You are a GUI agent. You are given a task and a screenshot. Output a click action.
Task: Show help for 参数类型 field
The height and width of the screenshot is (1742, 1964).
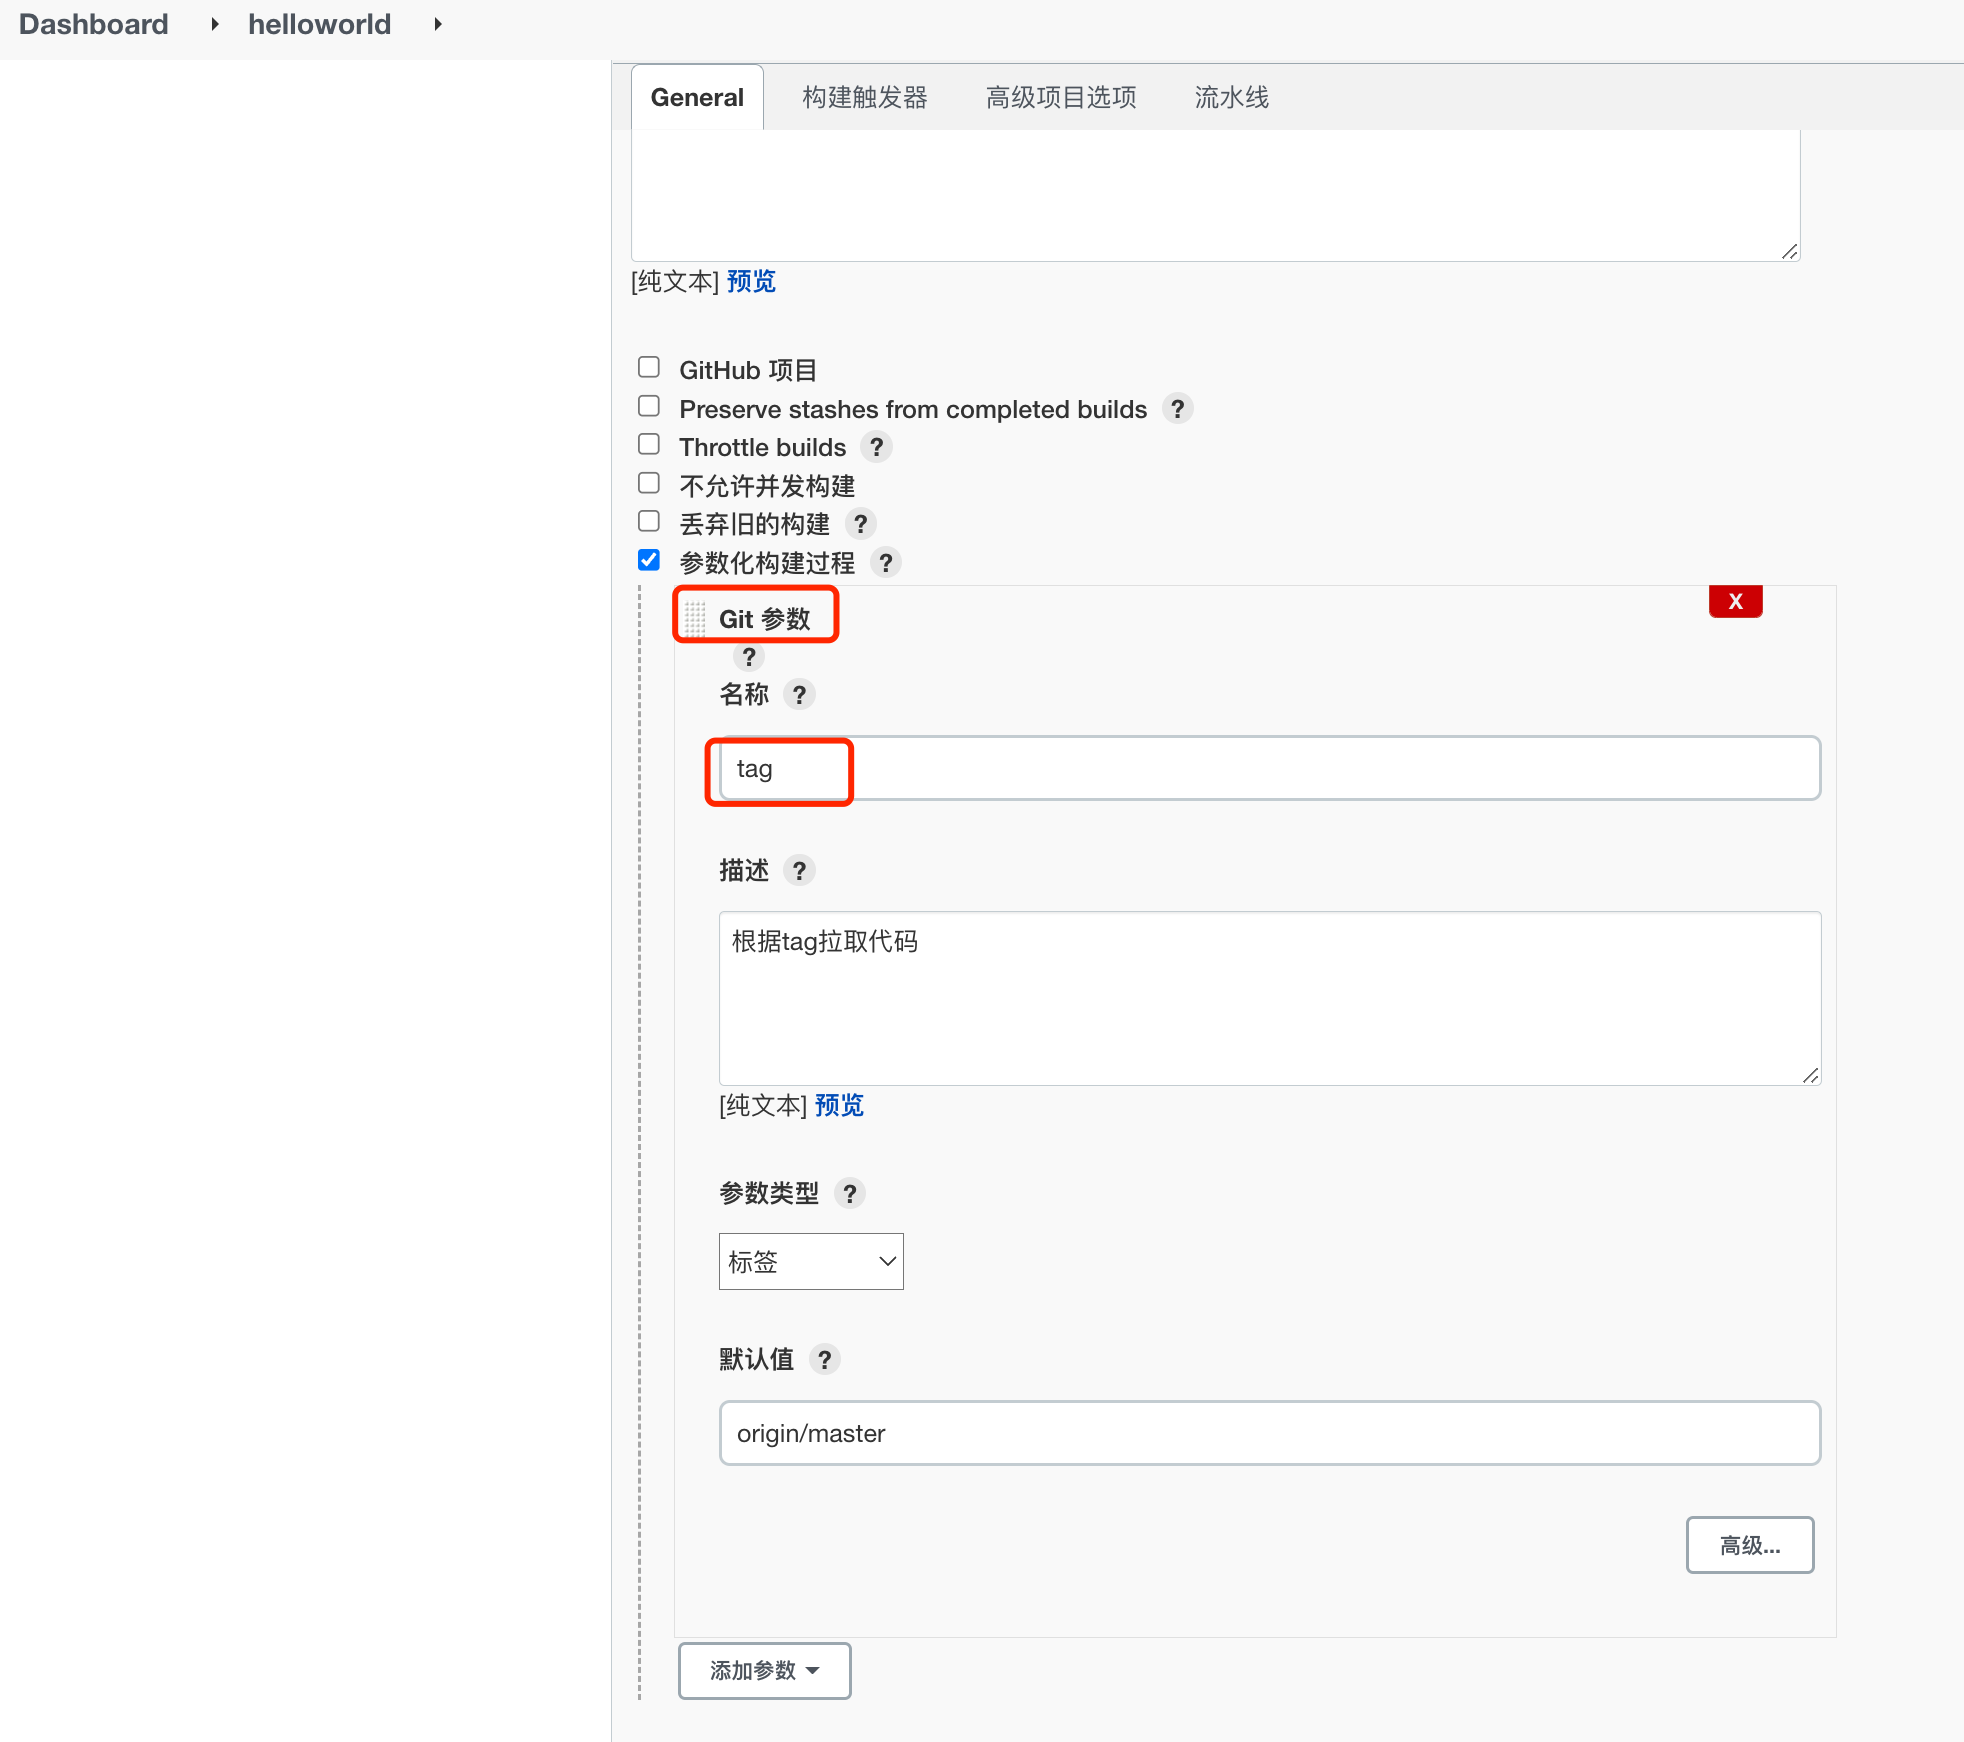[x=849, y=1194]
